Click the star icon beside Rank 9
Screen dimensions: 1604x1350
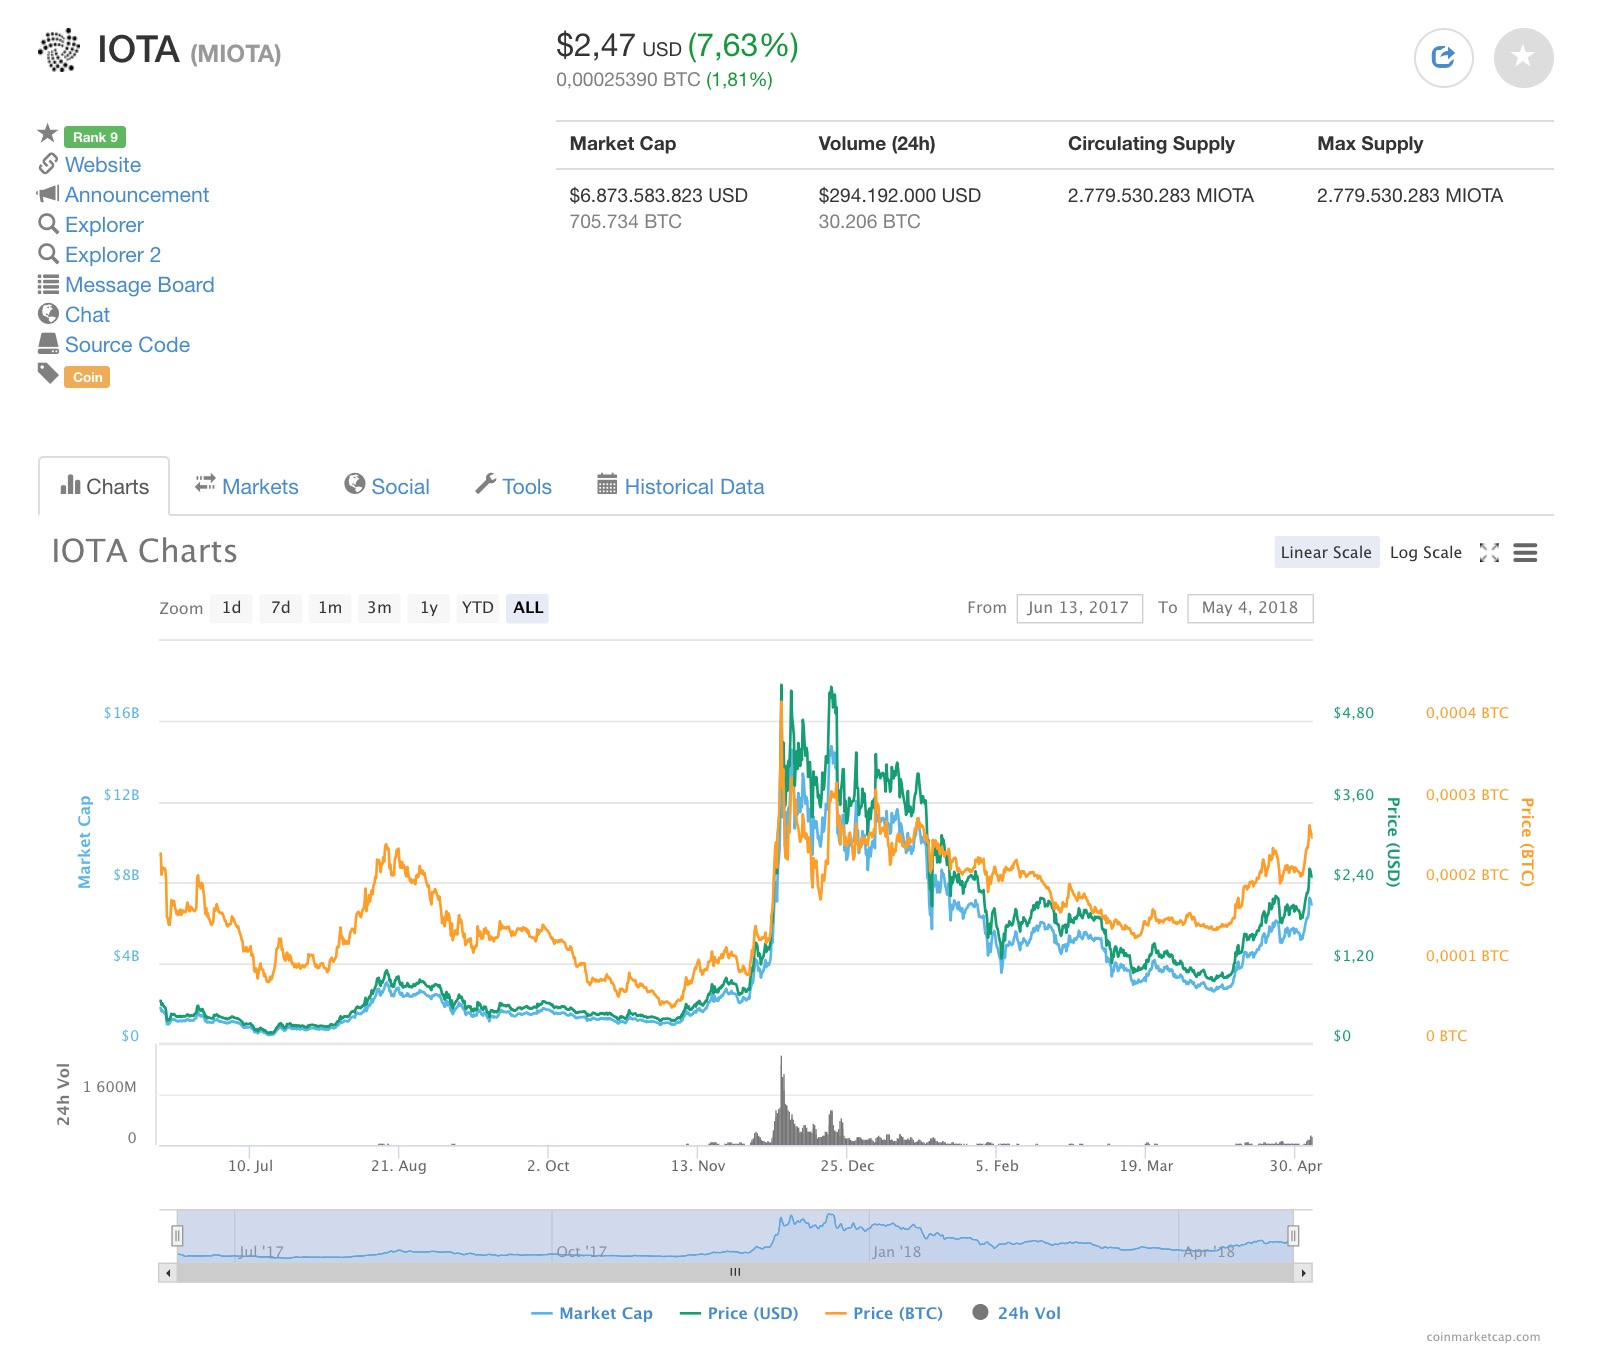(x=47, y=133)
